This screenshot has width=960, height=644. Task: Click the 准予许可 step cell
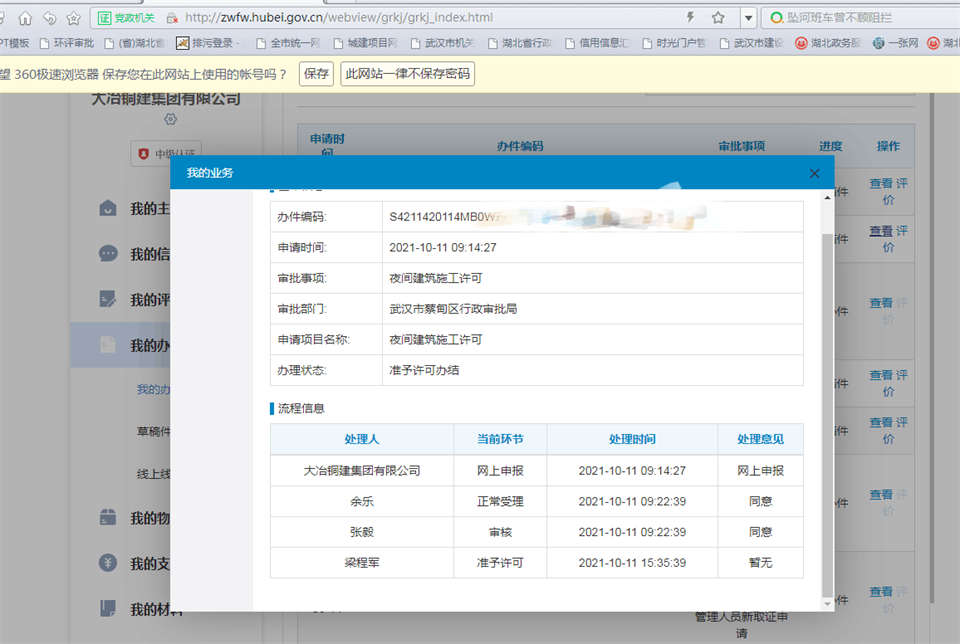pos(500,562)
